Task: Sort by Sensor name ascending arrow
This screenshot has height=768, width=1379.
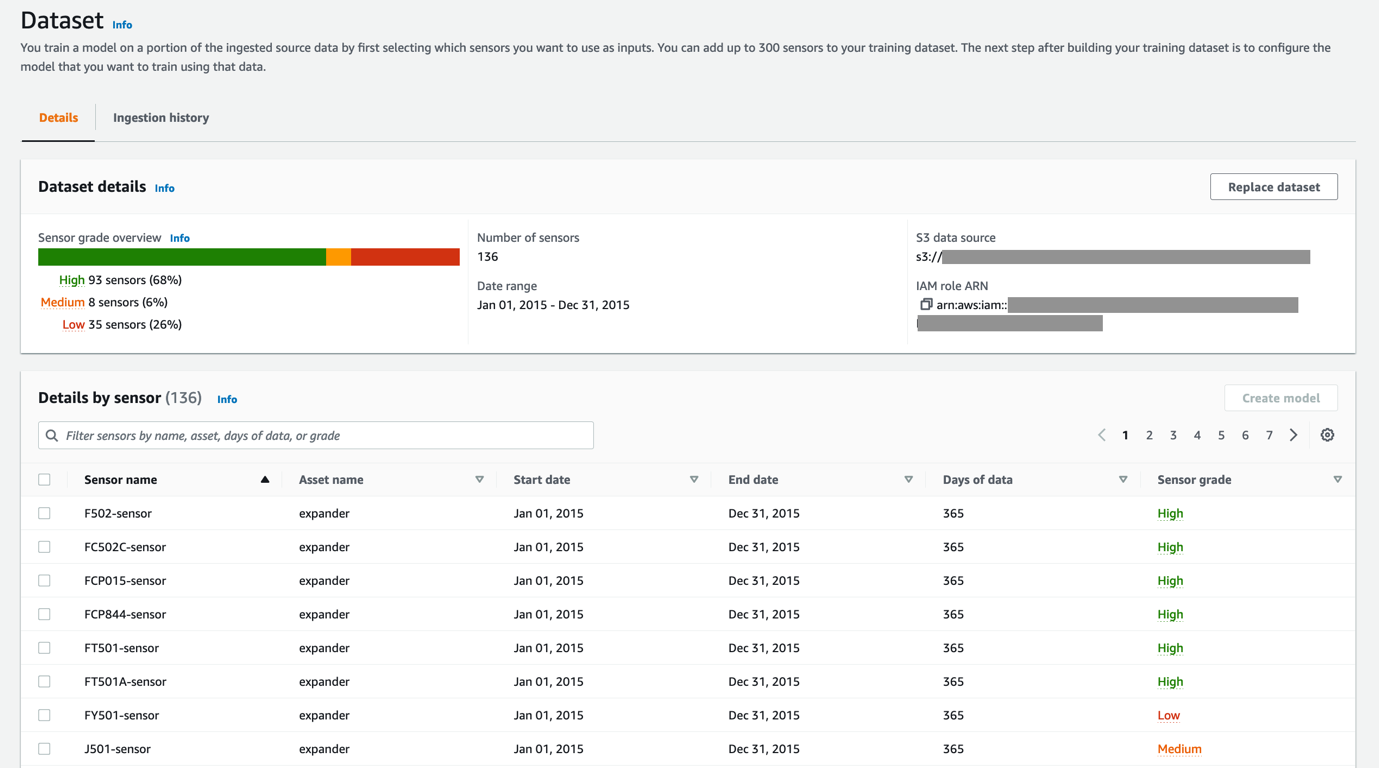Action: point(265,480)
